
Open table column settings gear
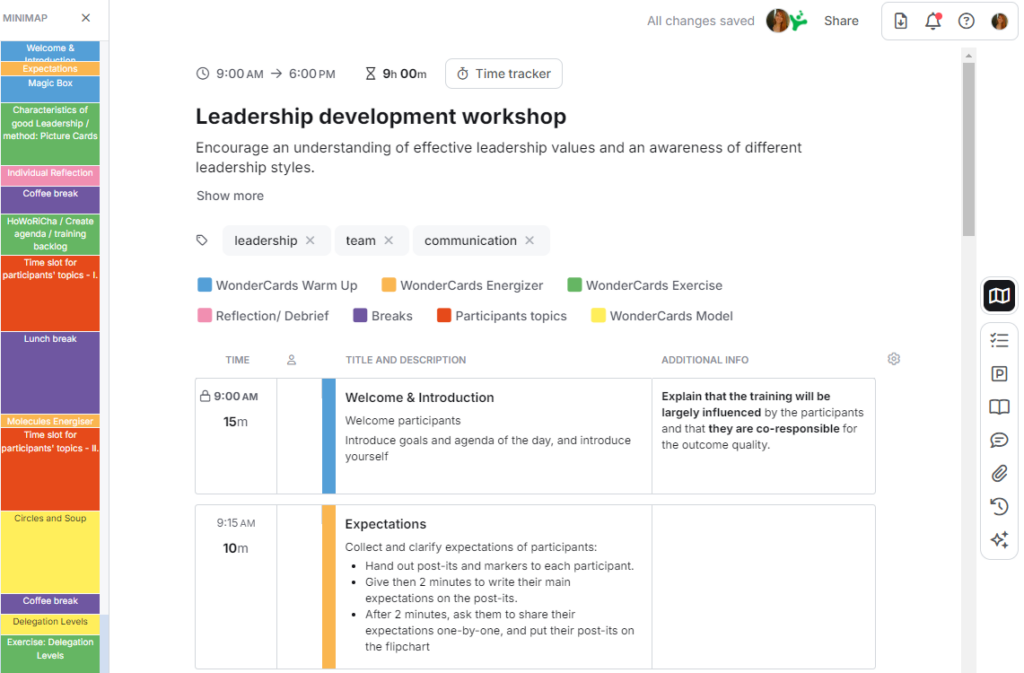(x=894, y=359)
